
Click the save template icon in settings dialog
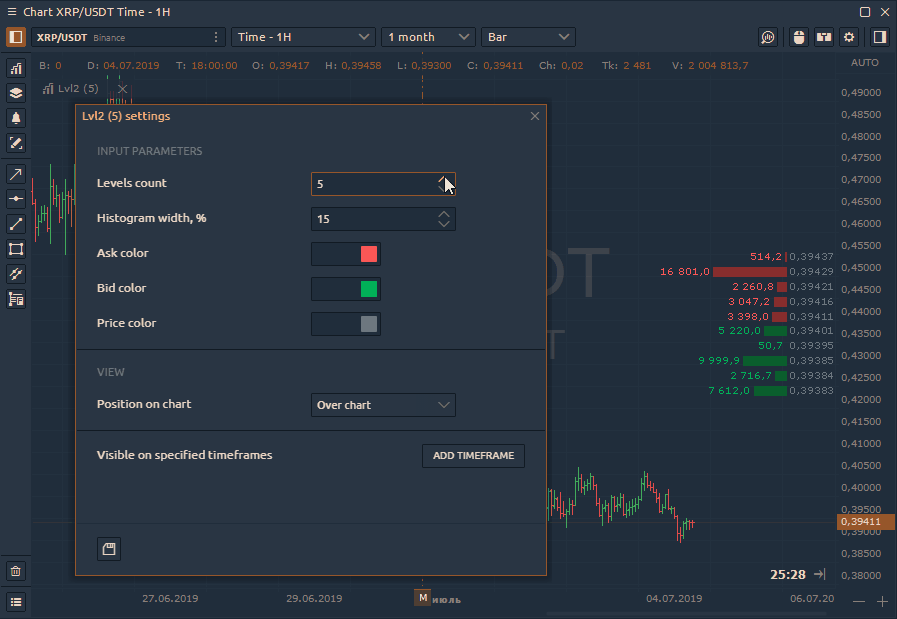[109, 549]
